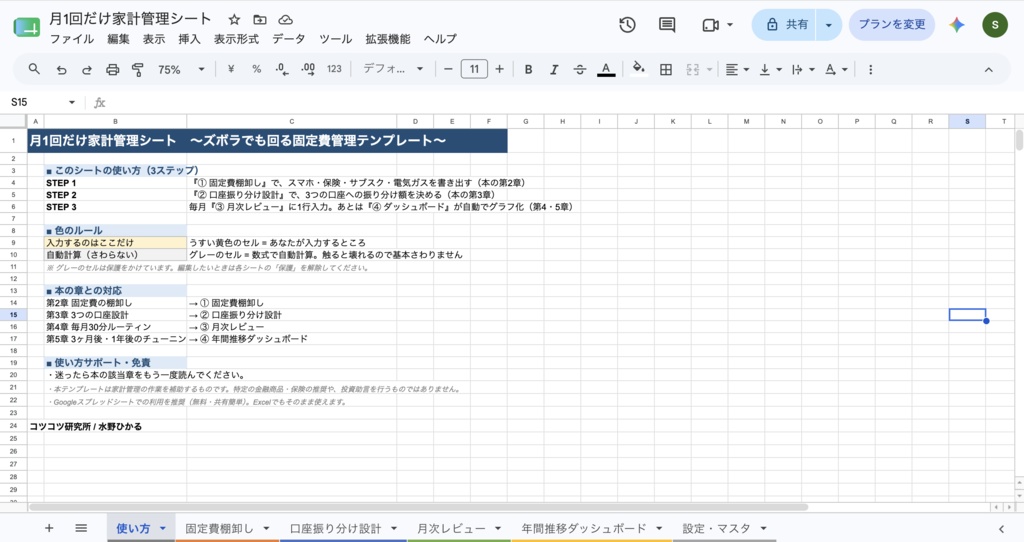The width and height of the screenshot is (1024, 542).
Task: Decrease font size with minus button
Action: [448, 69]
